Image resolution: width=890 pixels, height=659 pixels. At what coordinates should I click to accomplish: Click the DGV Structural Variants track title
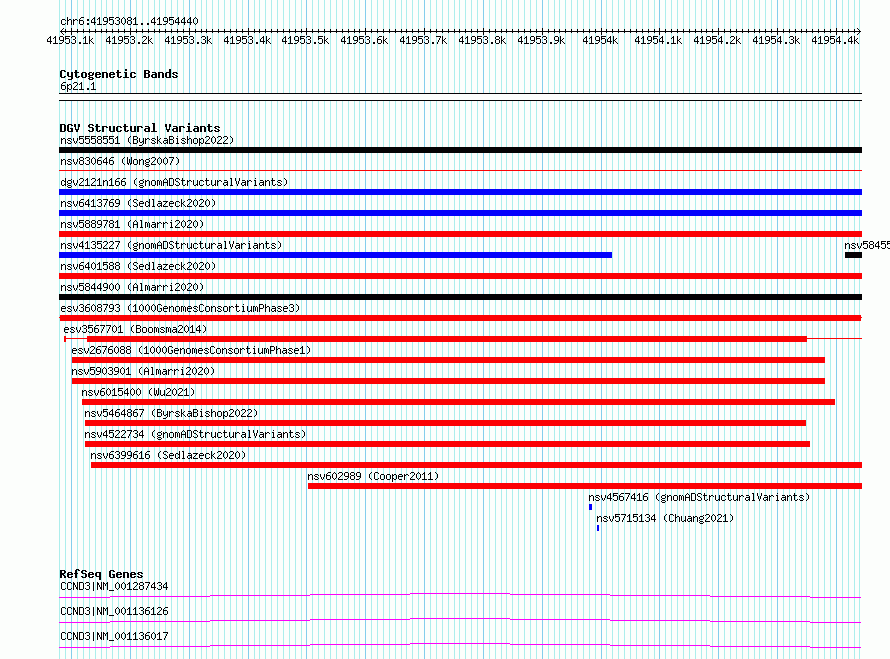(x=140, y=128)
